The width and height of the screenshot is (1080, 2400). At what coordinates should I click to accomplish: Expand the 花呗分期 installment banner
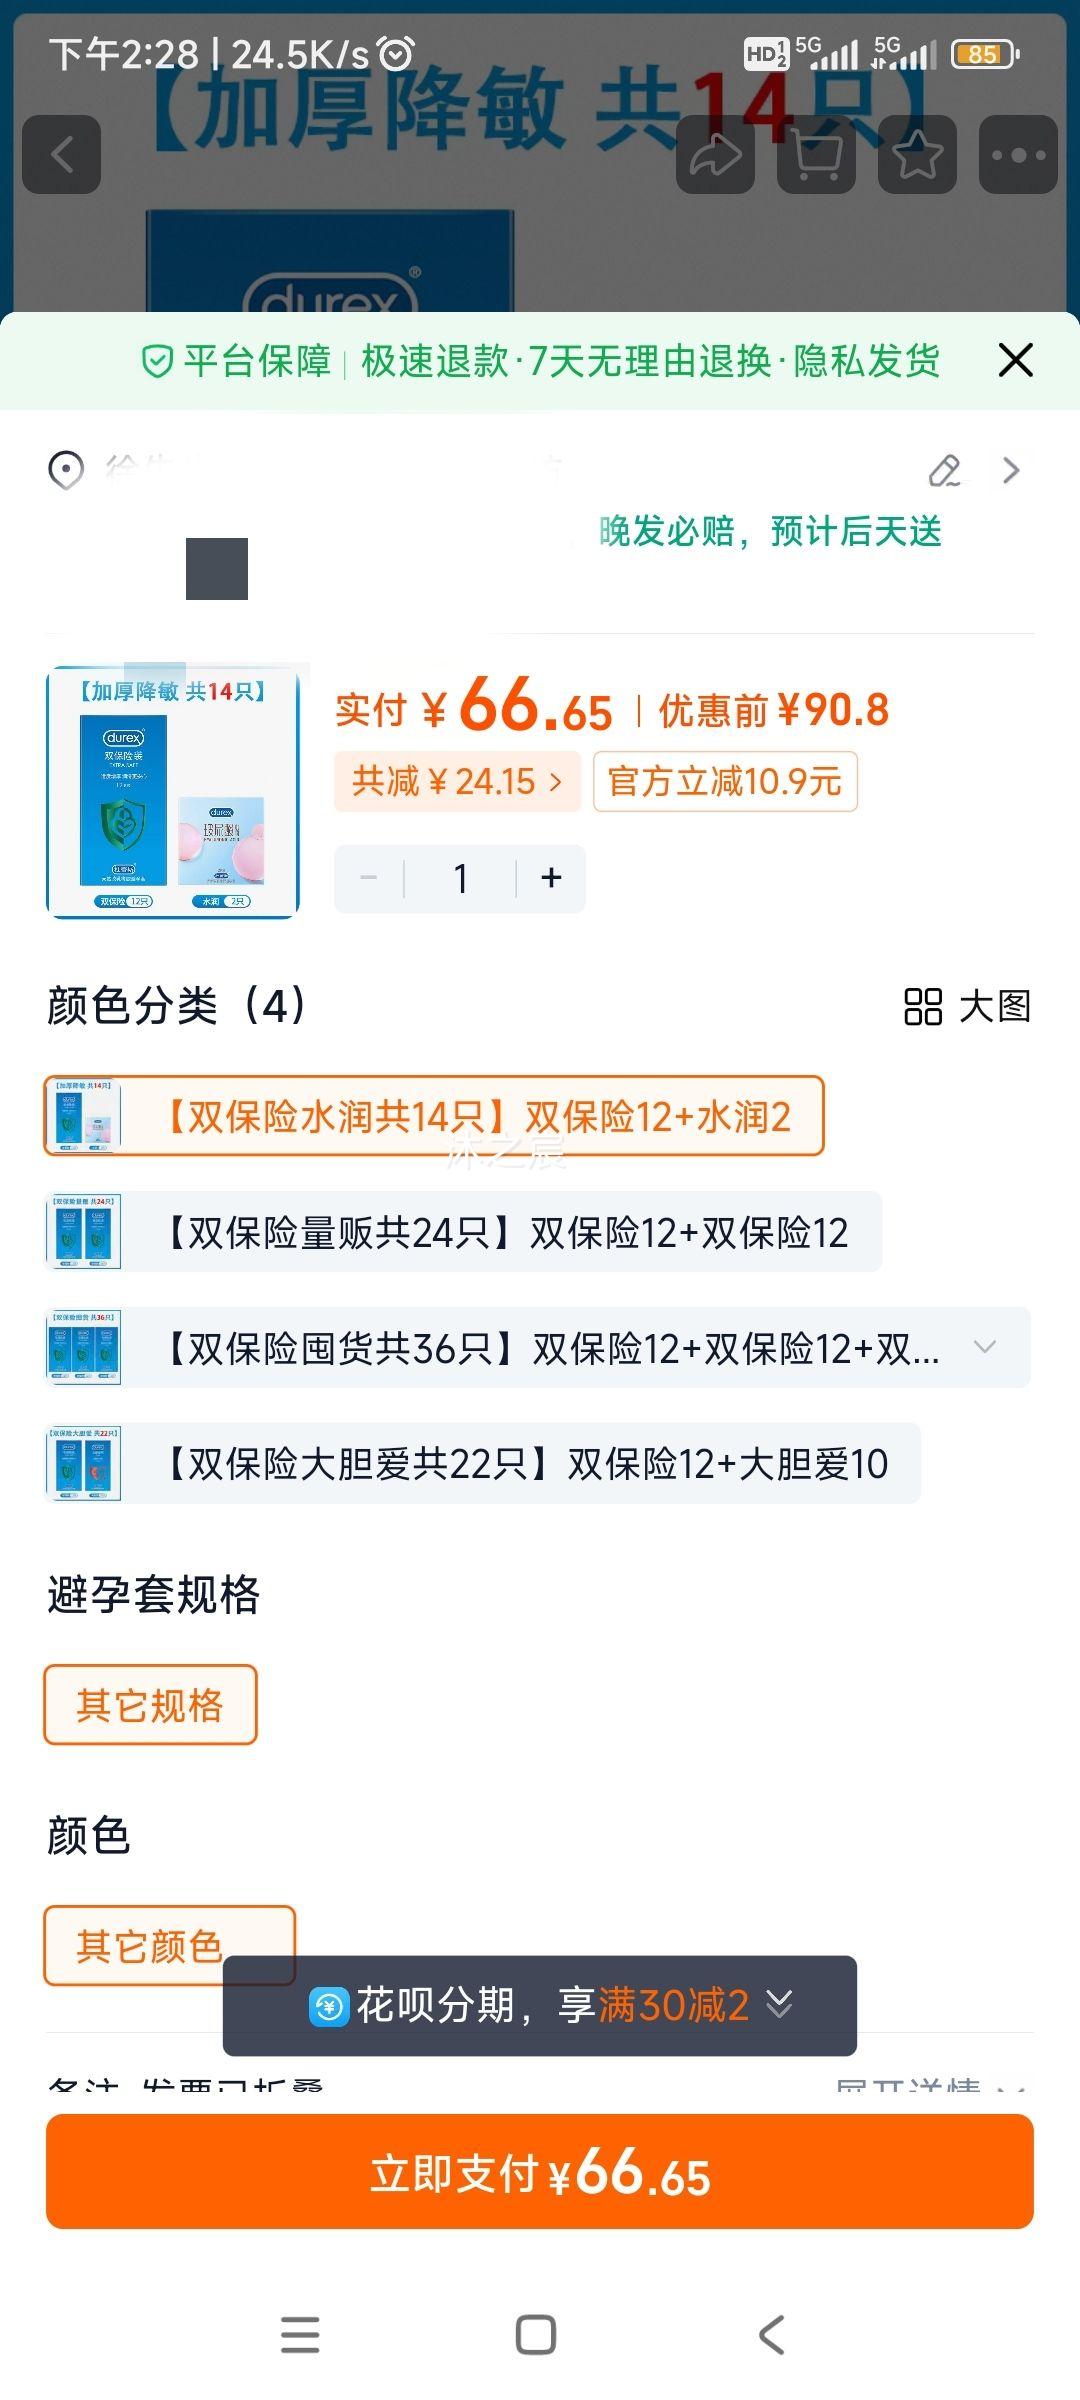click(540, 2005)
